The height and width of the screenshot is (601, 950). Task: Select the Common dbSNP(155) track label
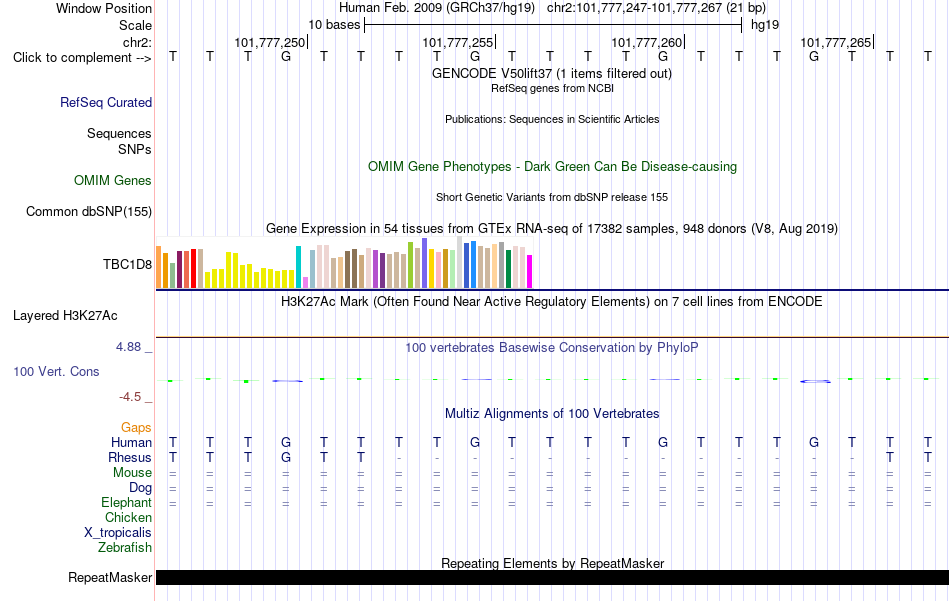click(x=88, y=211)
